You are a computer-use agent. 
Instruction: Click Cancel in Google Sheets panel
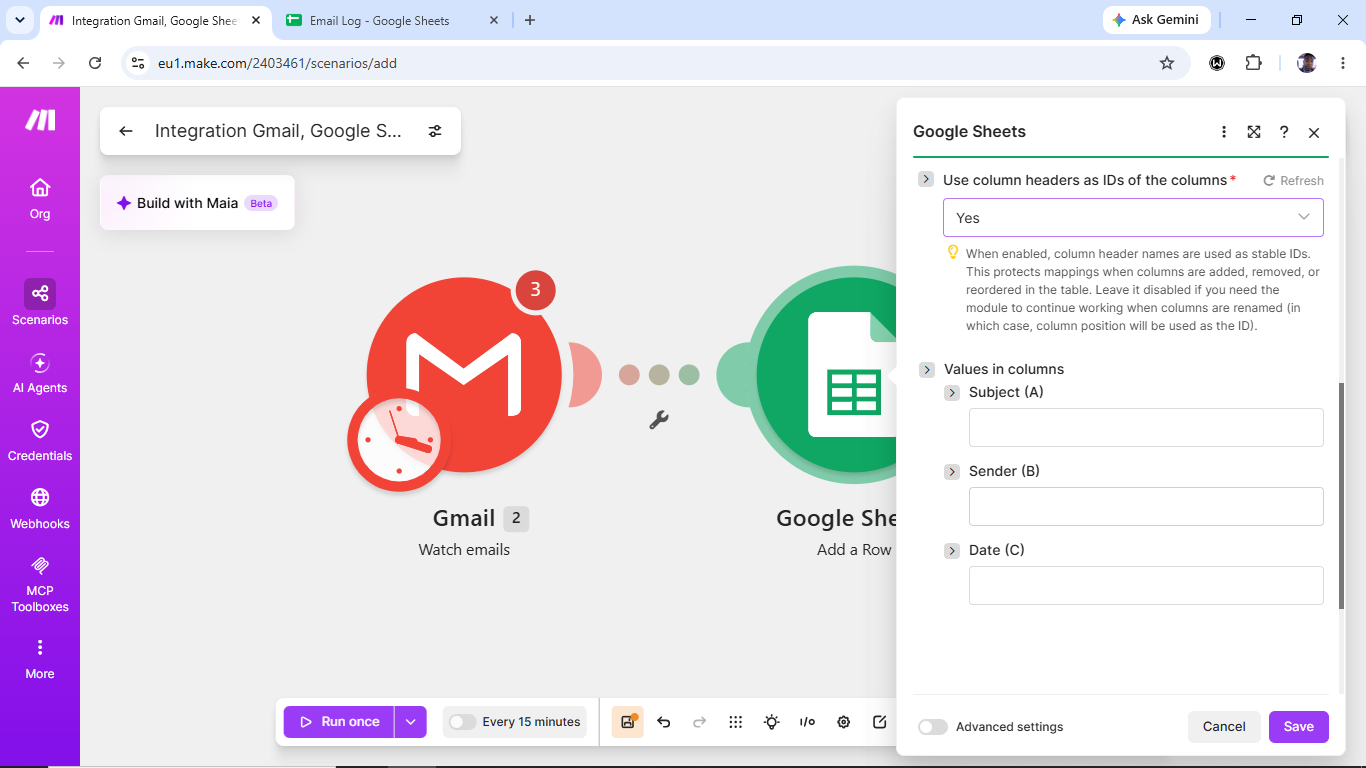[1224, 727]
